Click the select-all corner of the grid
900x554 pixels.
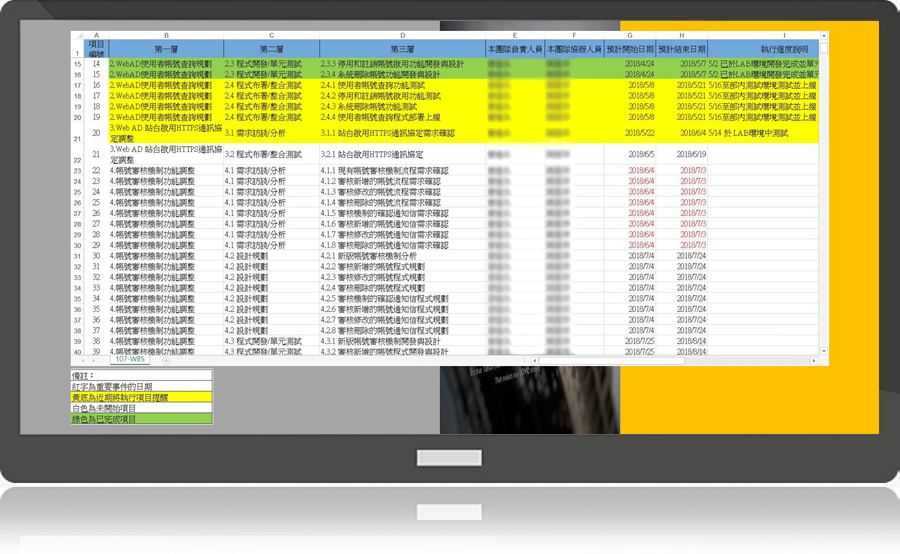pyautogui.click(x=77, y=35)
